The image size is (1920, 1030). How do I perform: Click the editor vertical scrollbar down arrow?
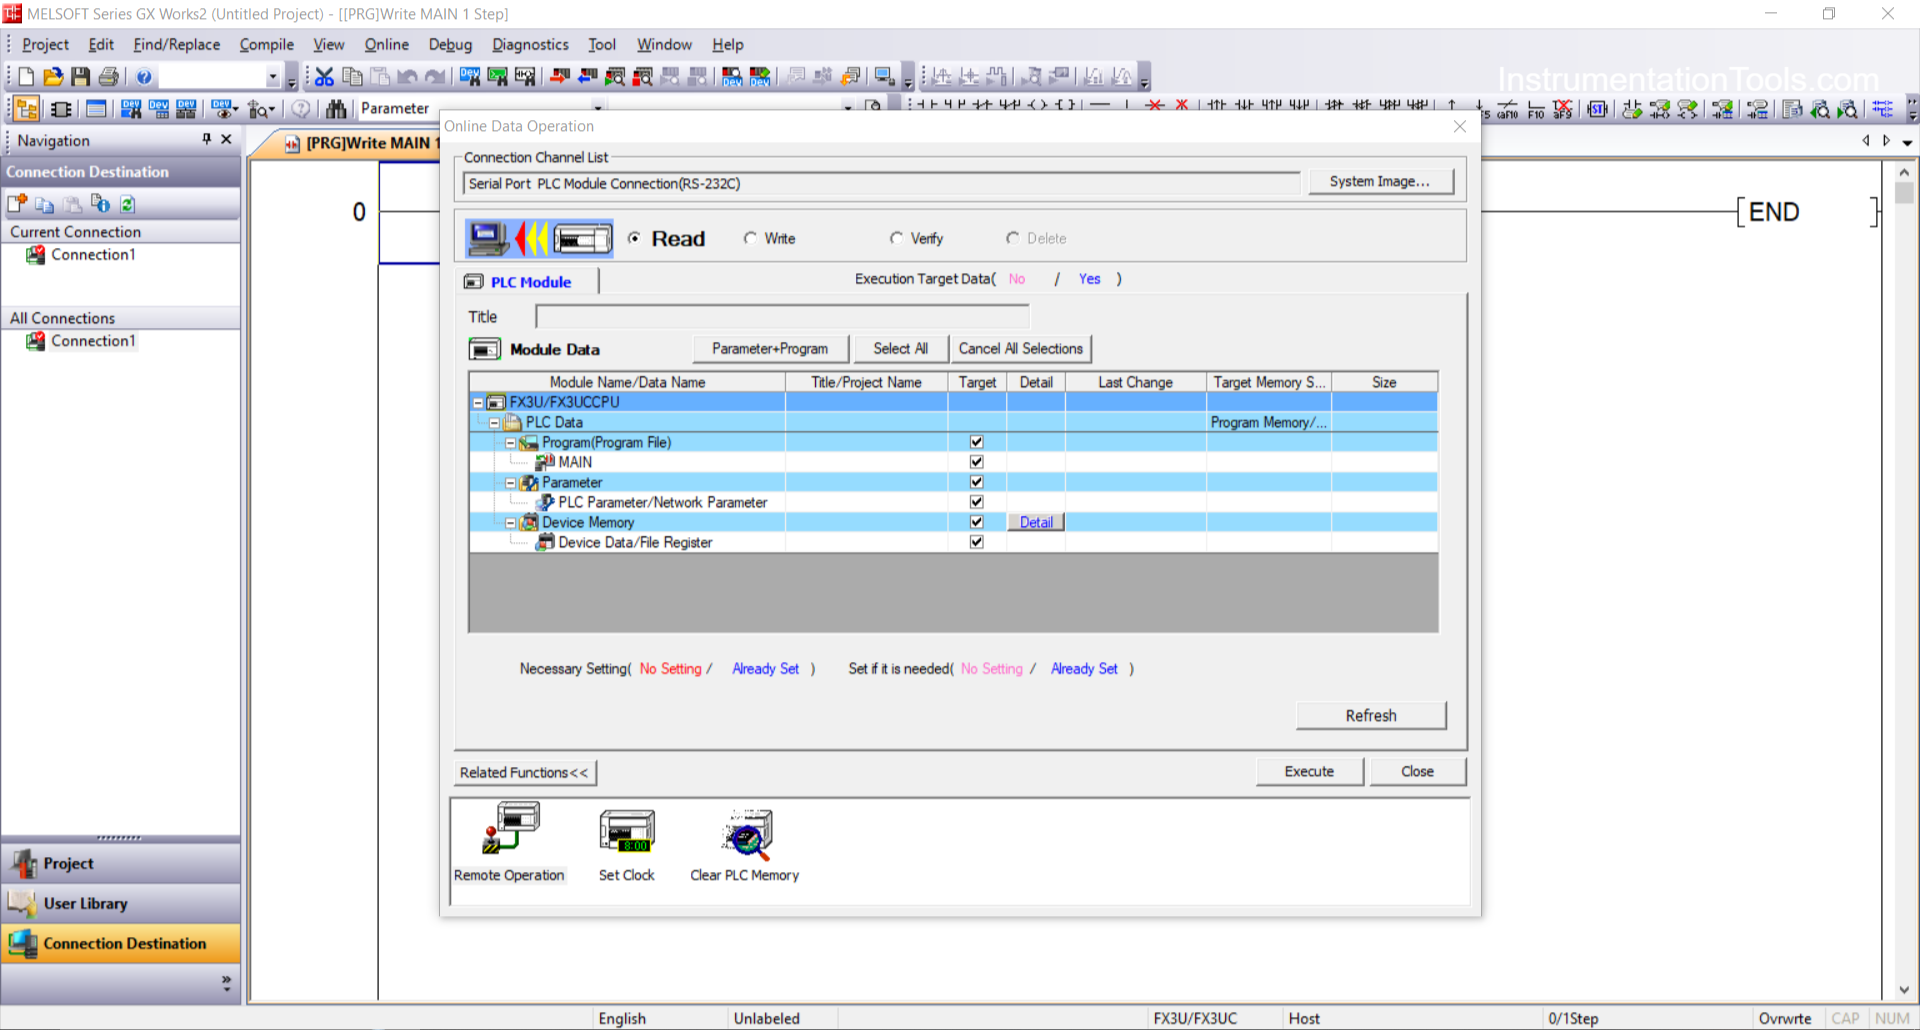pyautogui.click(x=1903, y=990)
